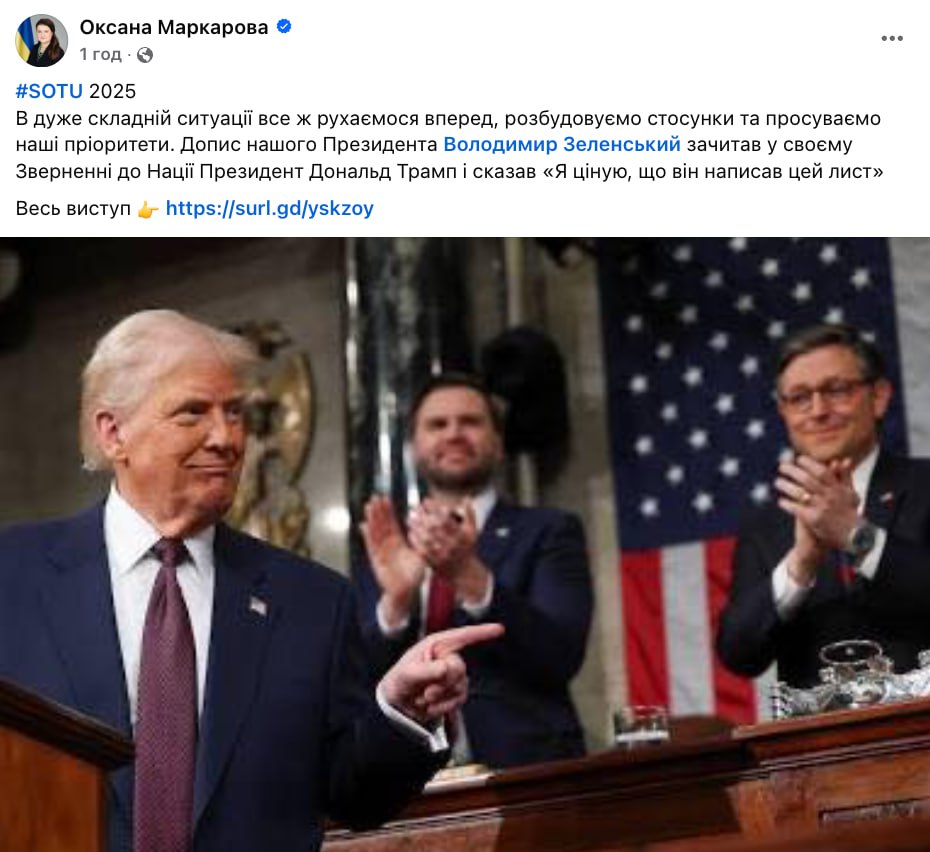Open Оксана Маркарова's profile avatar
930x852 pixels.
pos(41,40)
